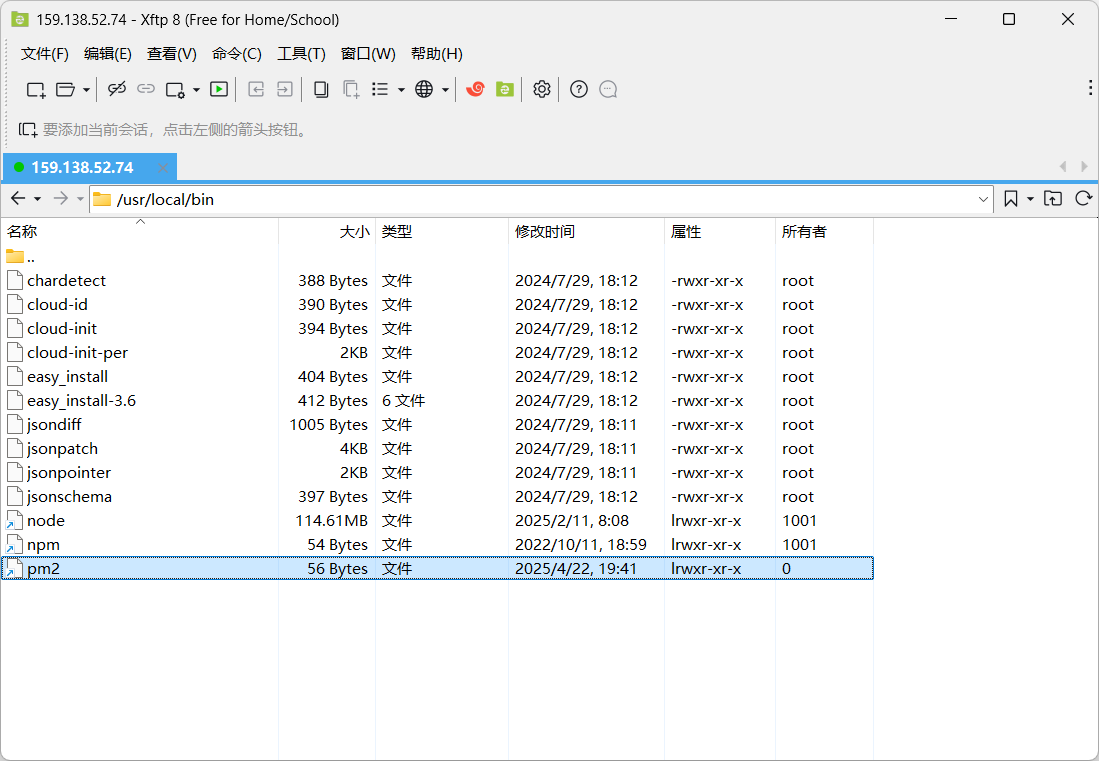Open Help via question-mark icon
The width and height of the screenshot is (1099, 761).
579,89
